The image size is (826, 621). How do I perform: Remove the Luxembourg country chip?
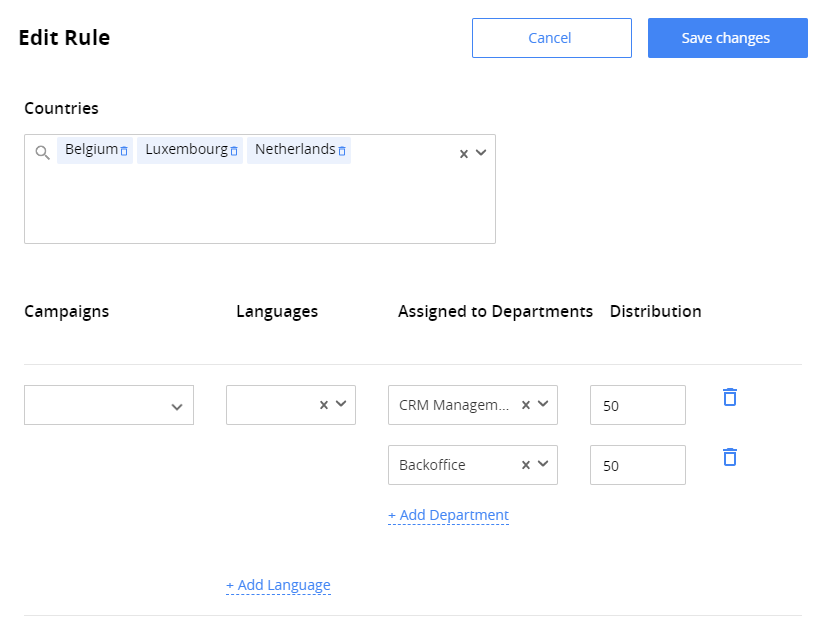tap(233, 150)
